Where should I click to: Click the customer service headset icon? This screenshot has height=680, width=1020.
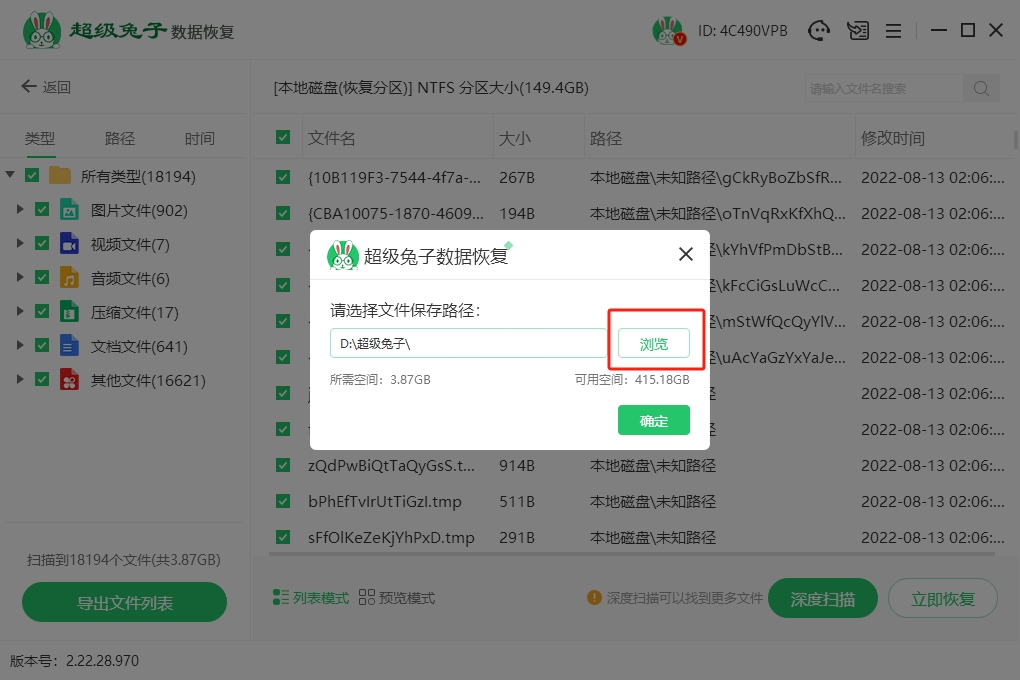click(x=820, y=31)
